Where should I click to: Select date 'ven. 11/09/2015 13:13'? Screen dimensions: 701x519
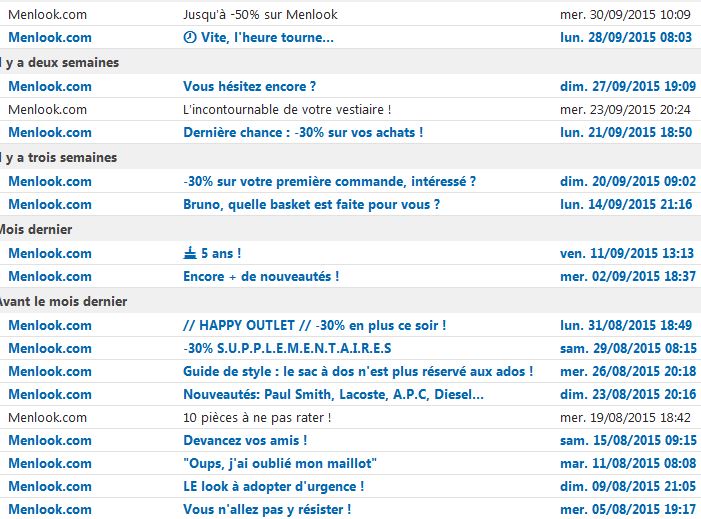point(627,253)
